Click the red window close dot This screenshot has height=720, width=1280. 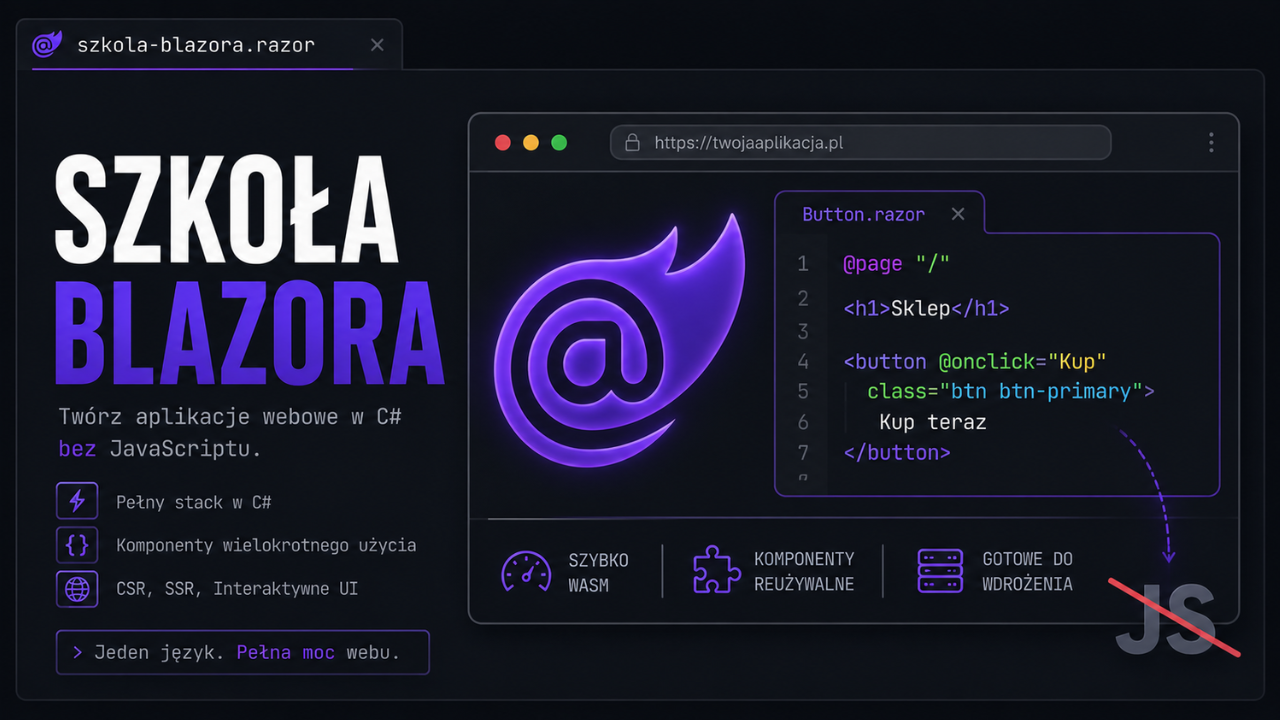pyautogui.click(x=503, y=142)
